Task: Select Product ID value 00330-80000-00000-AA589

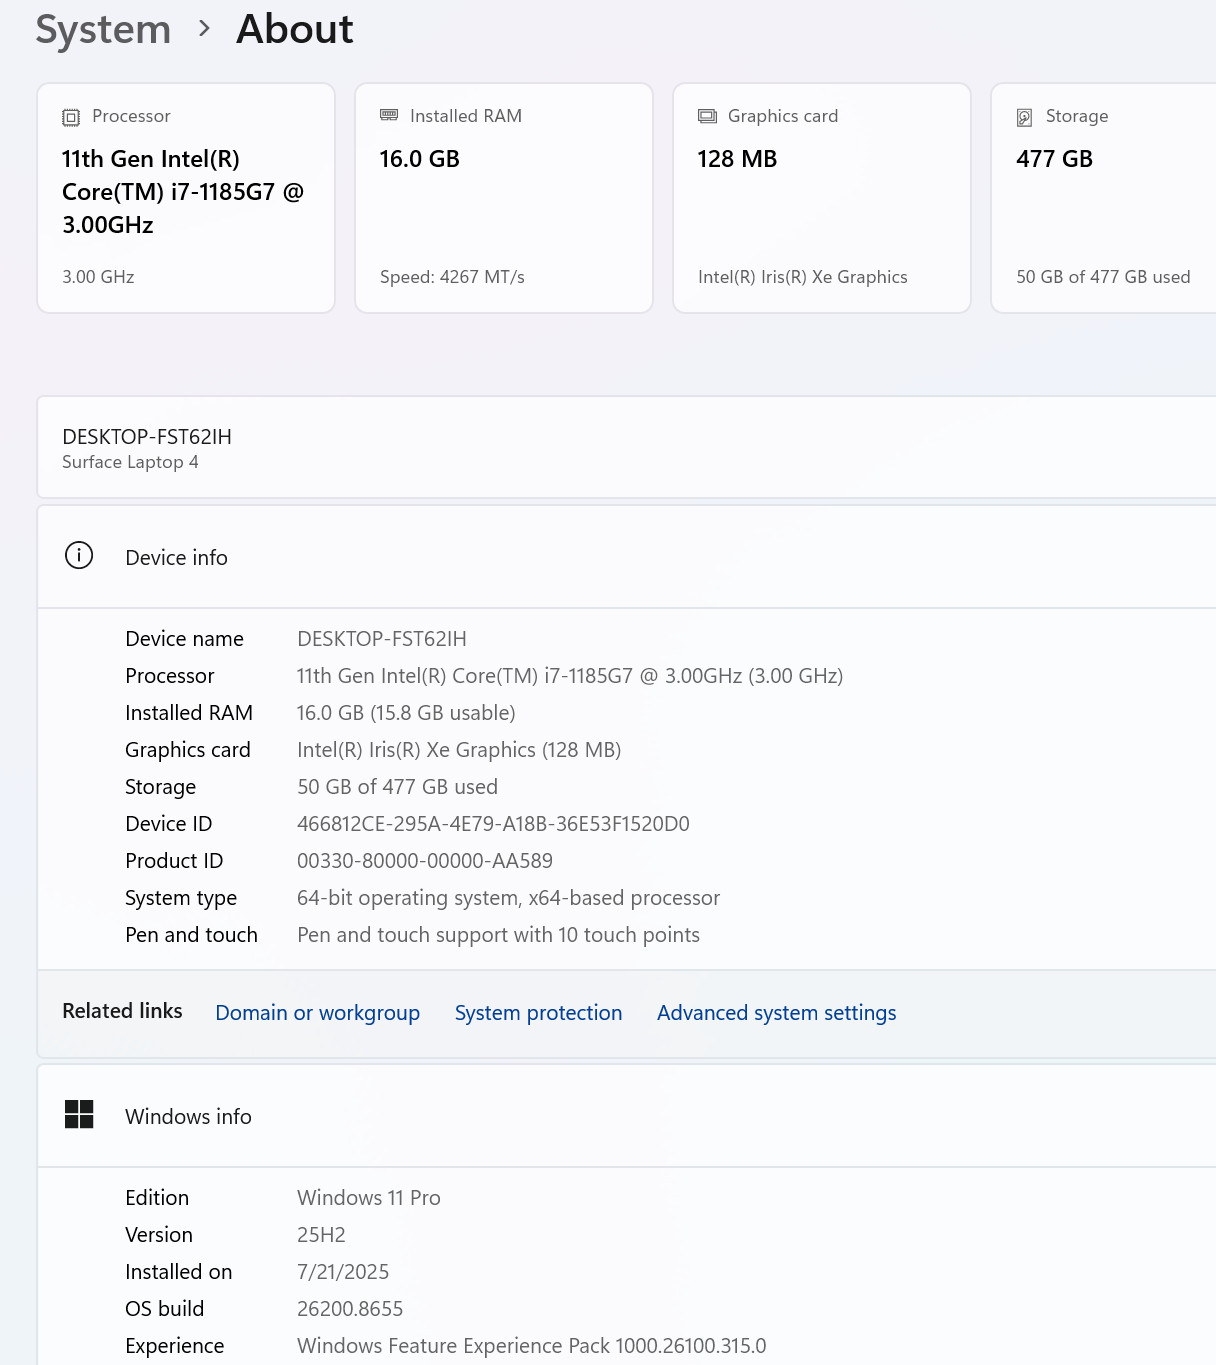Action: (x=425, y=861)
